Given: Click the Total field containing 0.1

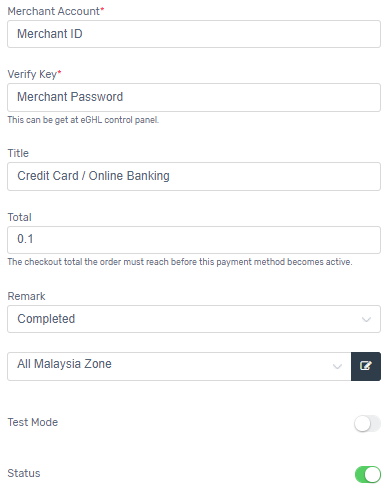Looking at the screenshot, I should [x=194, y=240].
